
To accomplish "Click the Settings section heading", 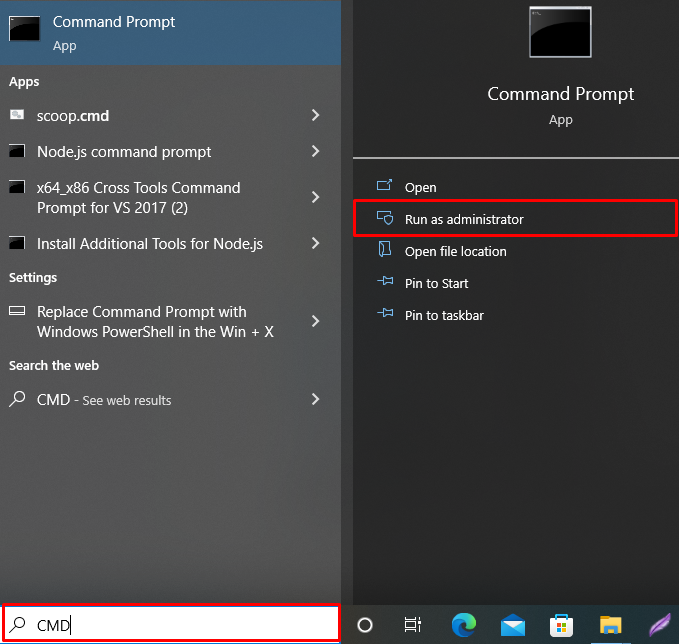I will 33,277.
